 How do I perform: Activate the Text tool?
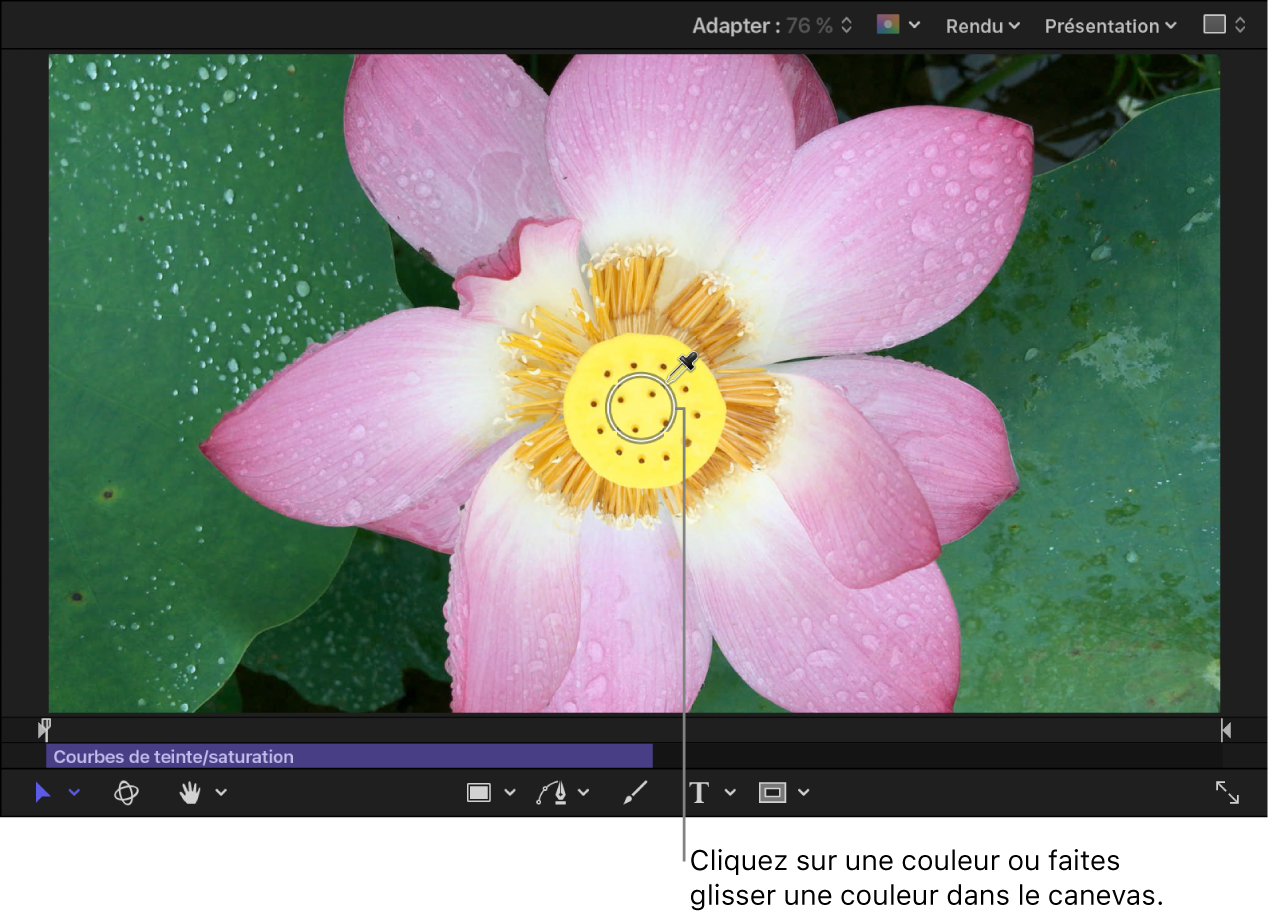click(x=699, y=793)
